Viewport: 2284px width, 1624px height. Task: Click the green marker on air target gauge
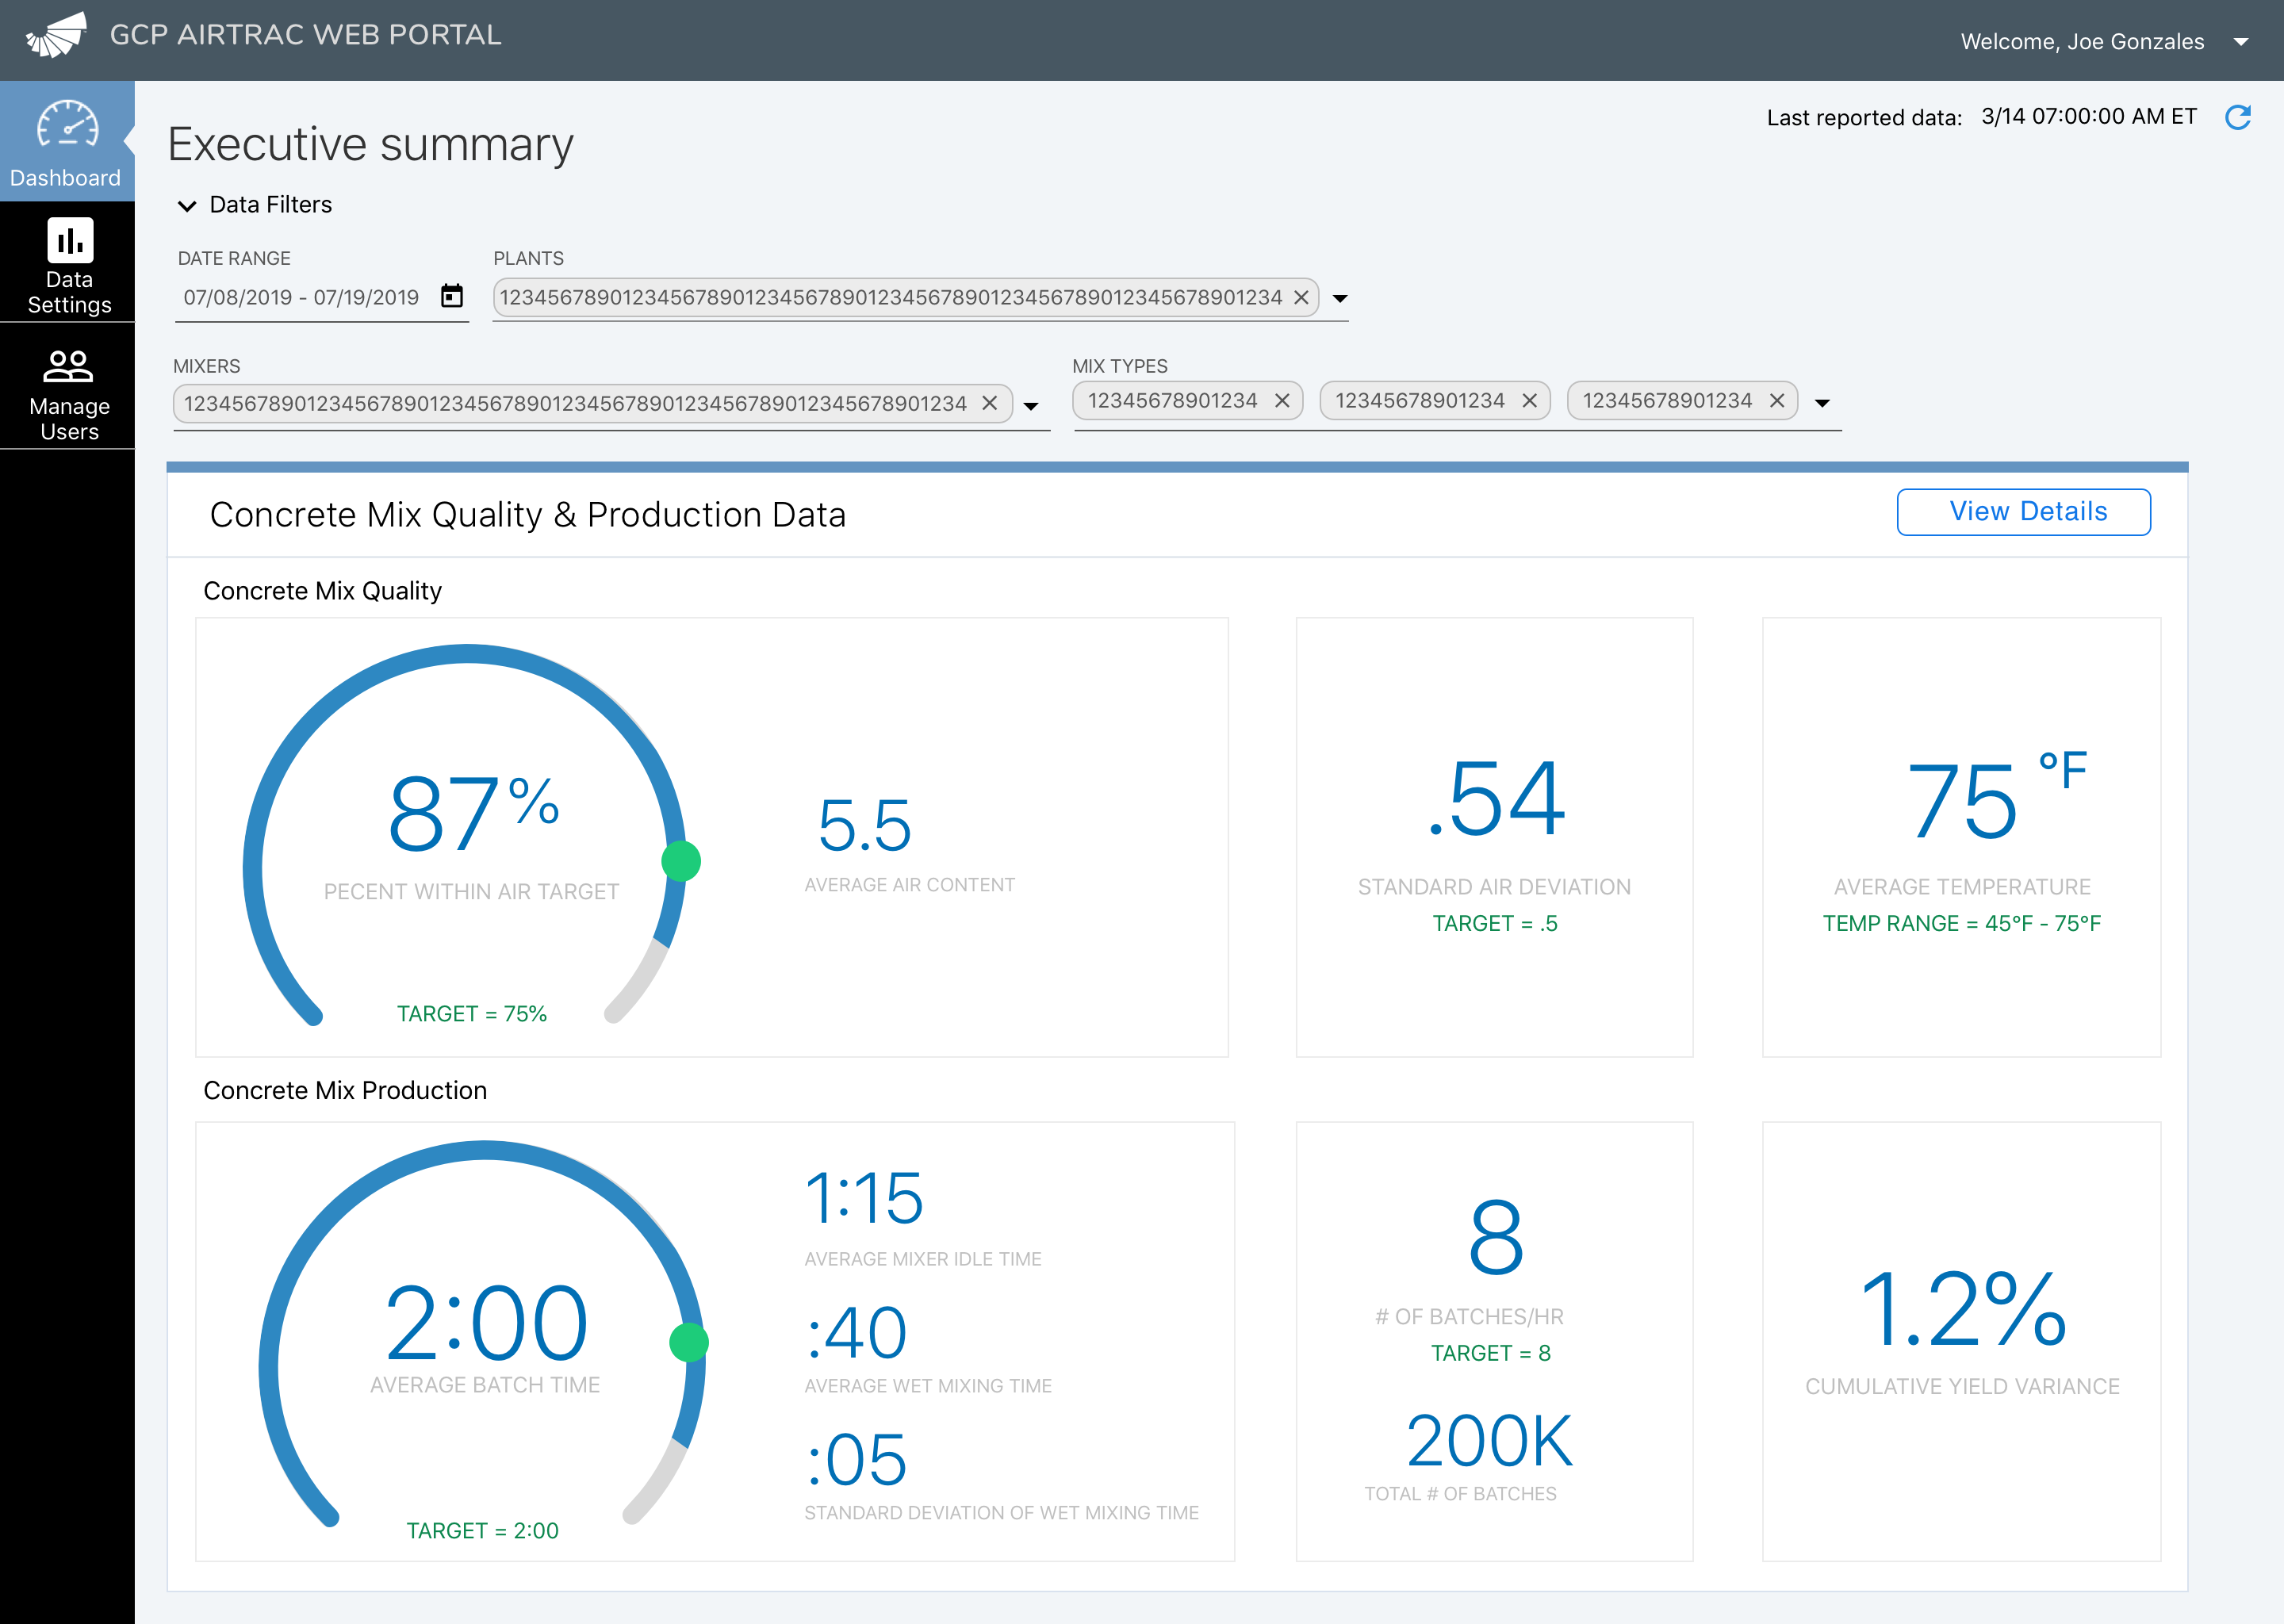pyautogui.click(x=681, y=861)
